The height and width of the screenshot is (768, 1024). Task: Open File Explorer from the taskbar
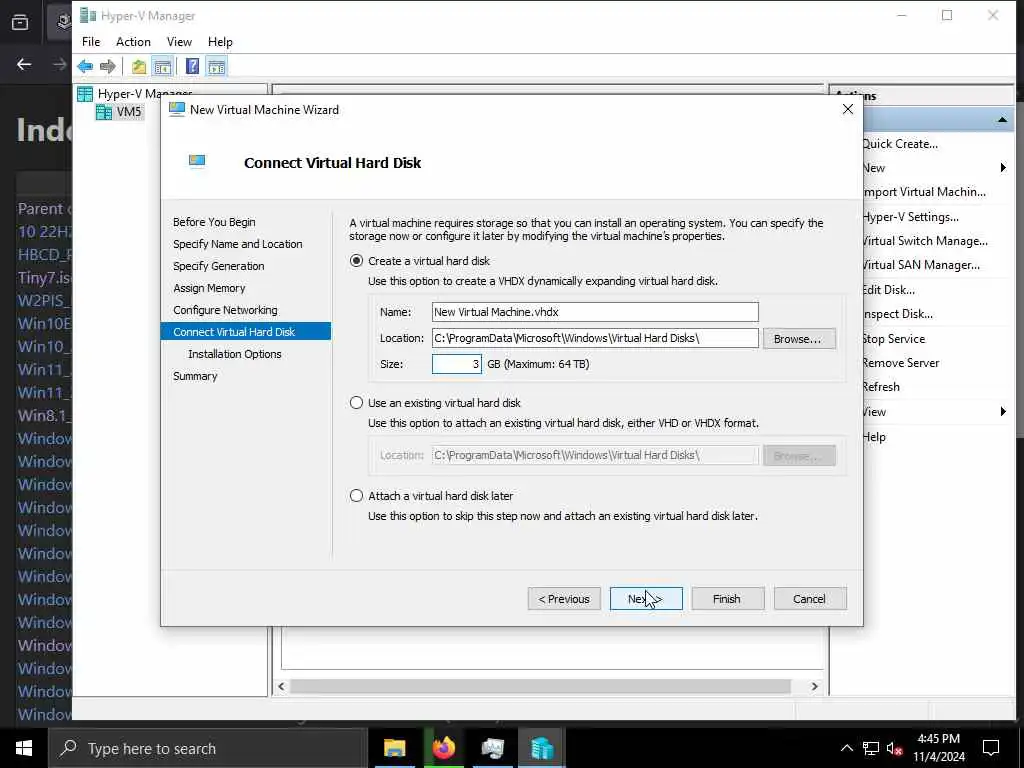[394, 748]
